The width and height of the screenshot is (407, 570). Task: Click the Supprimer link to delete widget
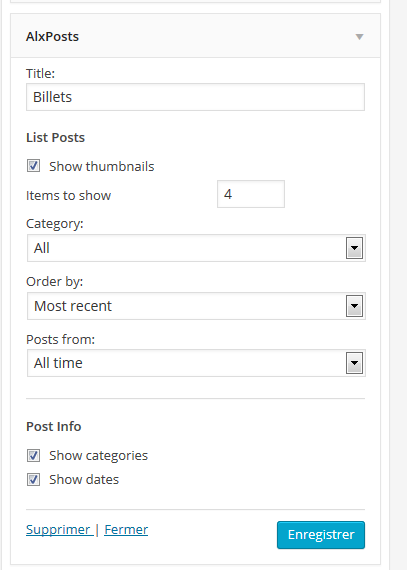[58, 530]
